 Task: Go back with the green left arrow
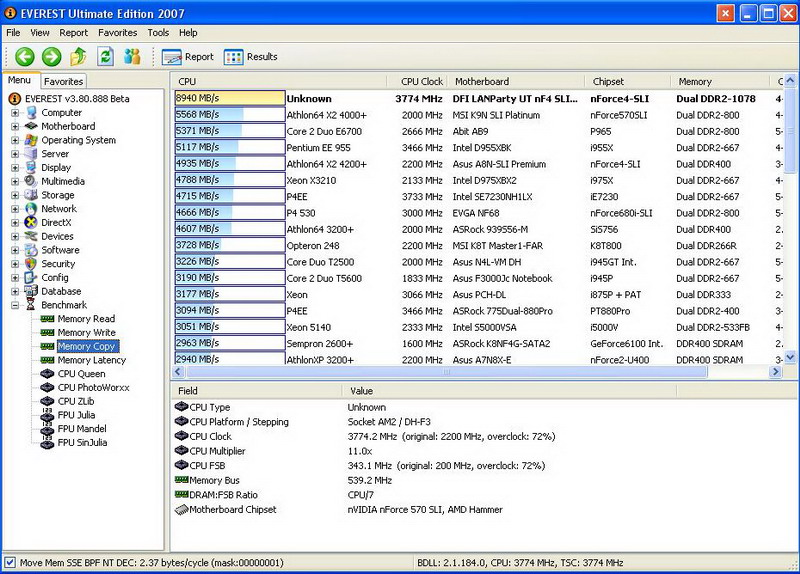coord(24,57)
